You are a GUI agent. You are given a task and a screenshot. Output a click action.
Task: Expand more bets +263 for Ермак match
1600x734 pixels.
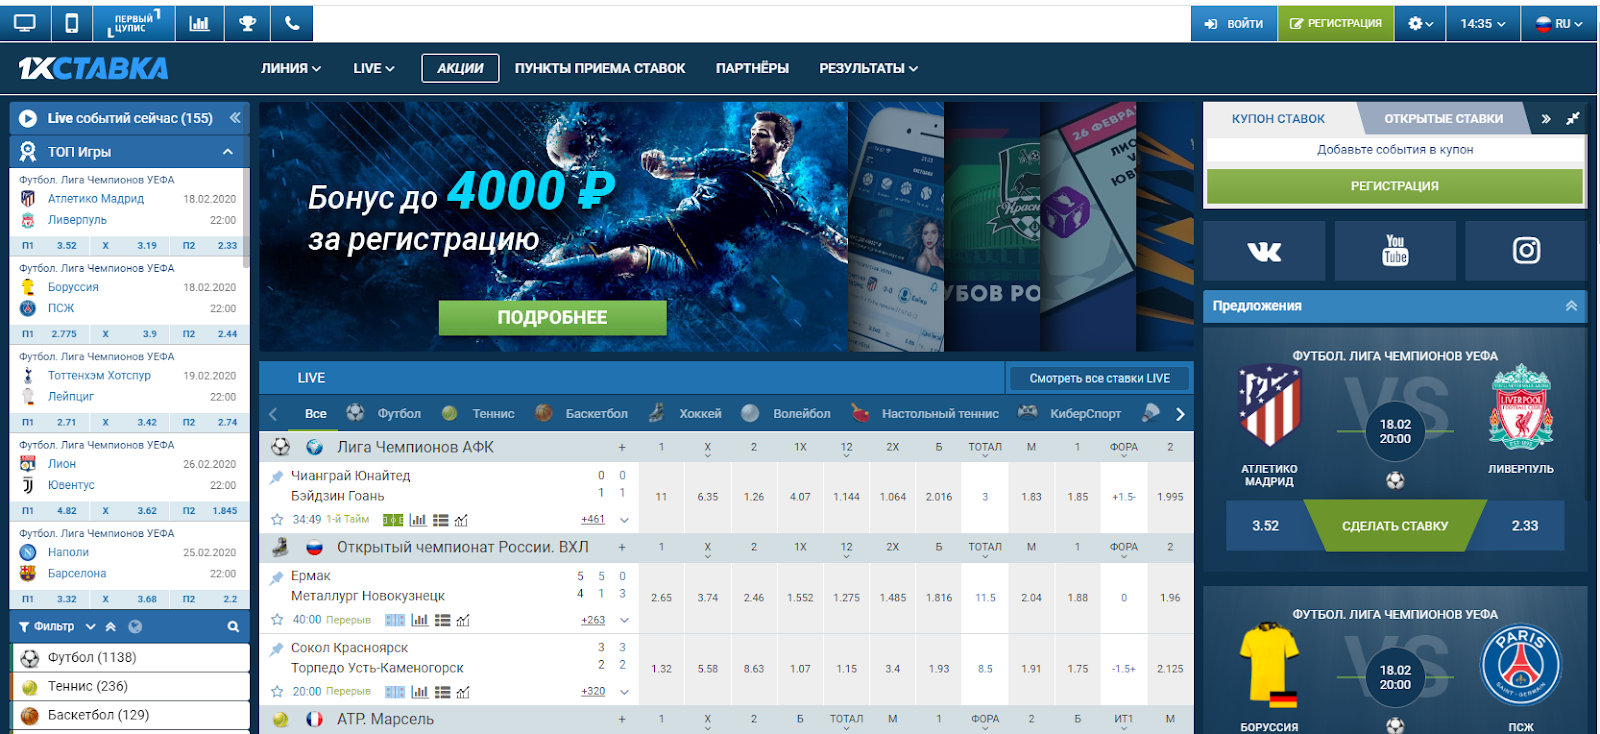[593, 620]
